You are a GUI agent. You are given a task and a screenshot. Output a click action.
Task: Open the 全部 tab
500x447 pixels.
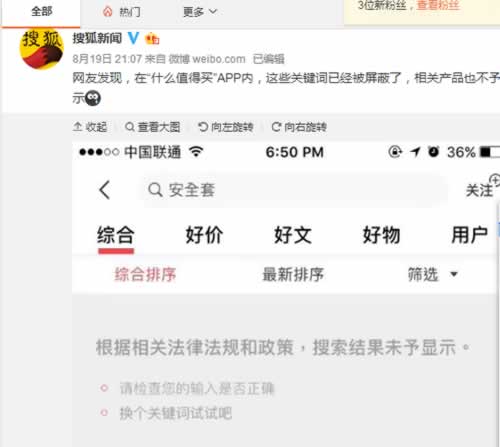tap(41, 12)
